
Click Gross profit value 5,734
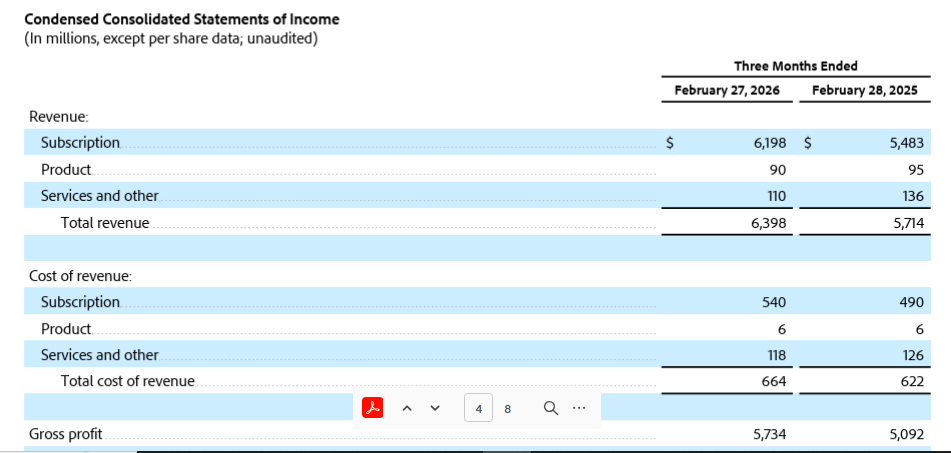pos(770,434)
